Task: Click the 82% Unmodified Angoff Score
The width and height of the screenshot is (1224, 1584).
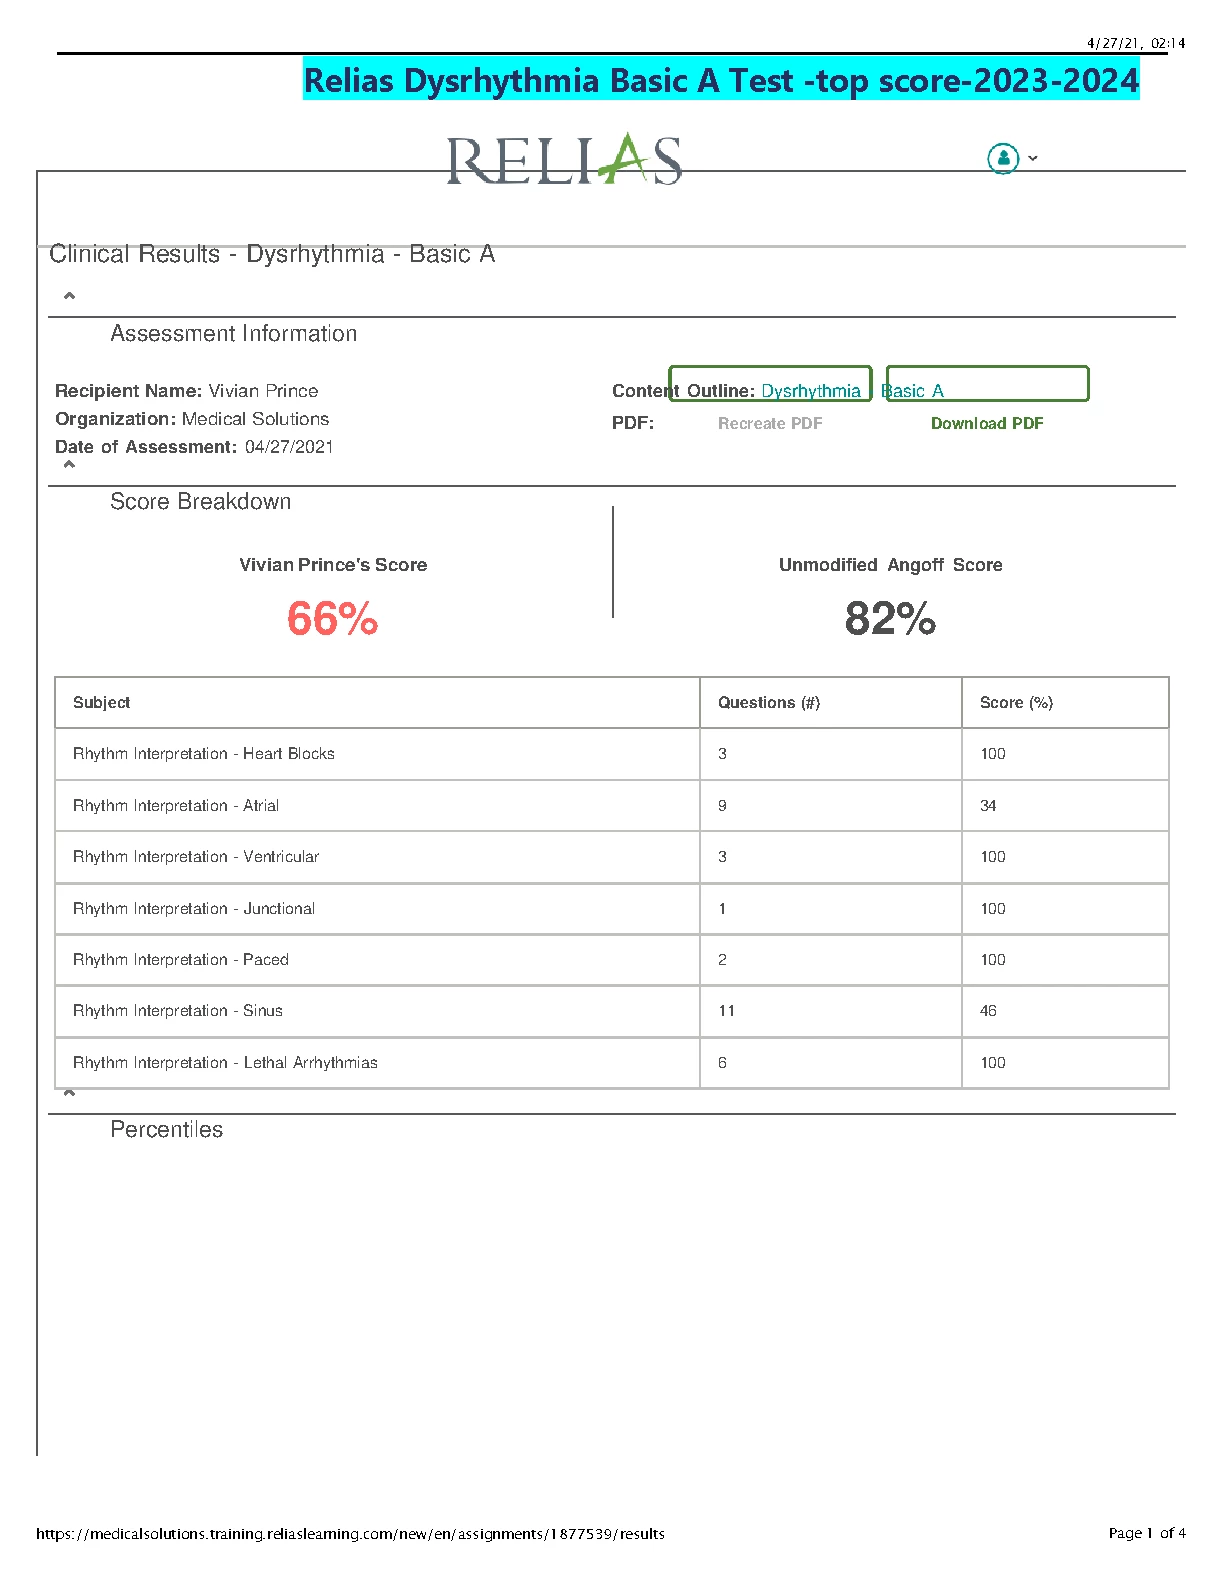Action: (890, 618)
